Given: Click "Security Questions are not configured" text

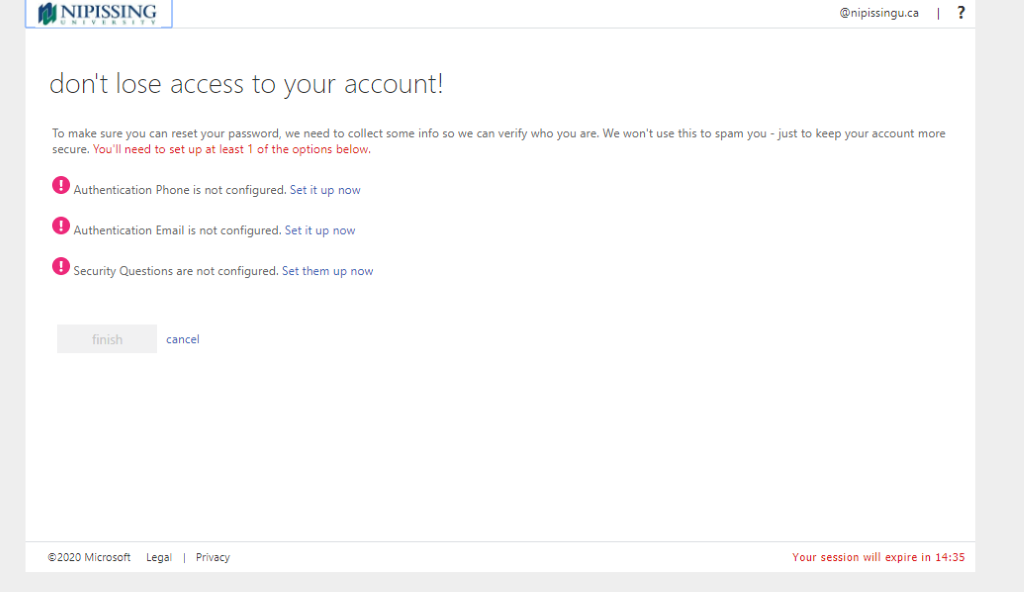Looking at the screenshot, I should [175, 271].
